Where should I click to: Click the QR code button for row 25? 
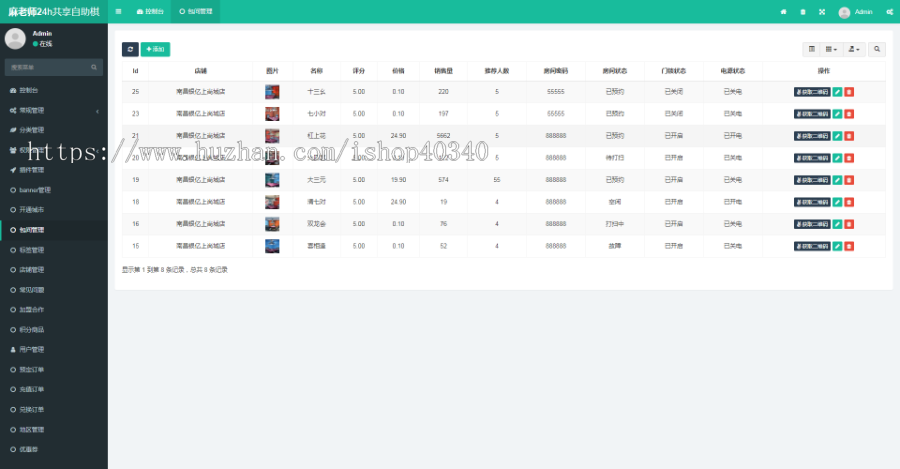[812, 92]
